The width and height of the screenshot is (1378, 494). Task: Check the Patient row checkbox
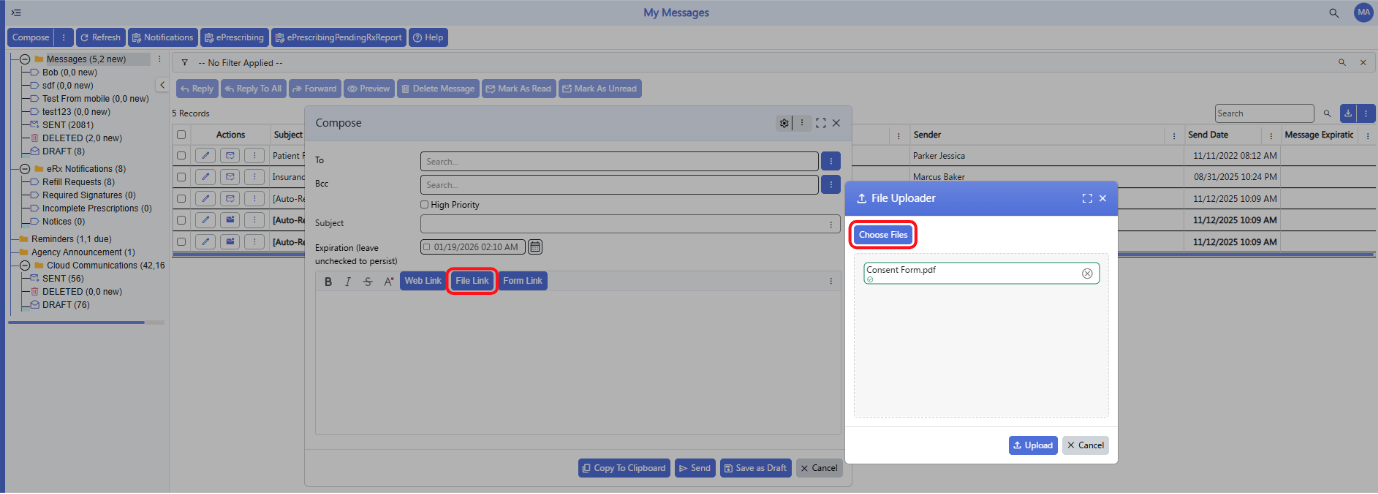181,155
